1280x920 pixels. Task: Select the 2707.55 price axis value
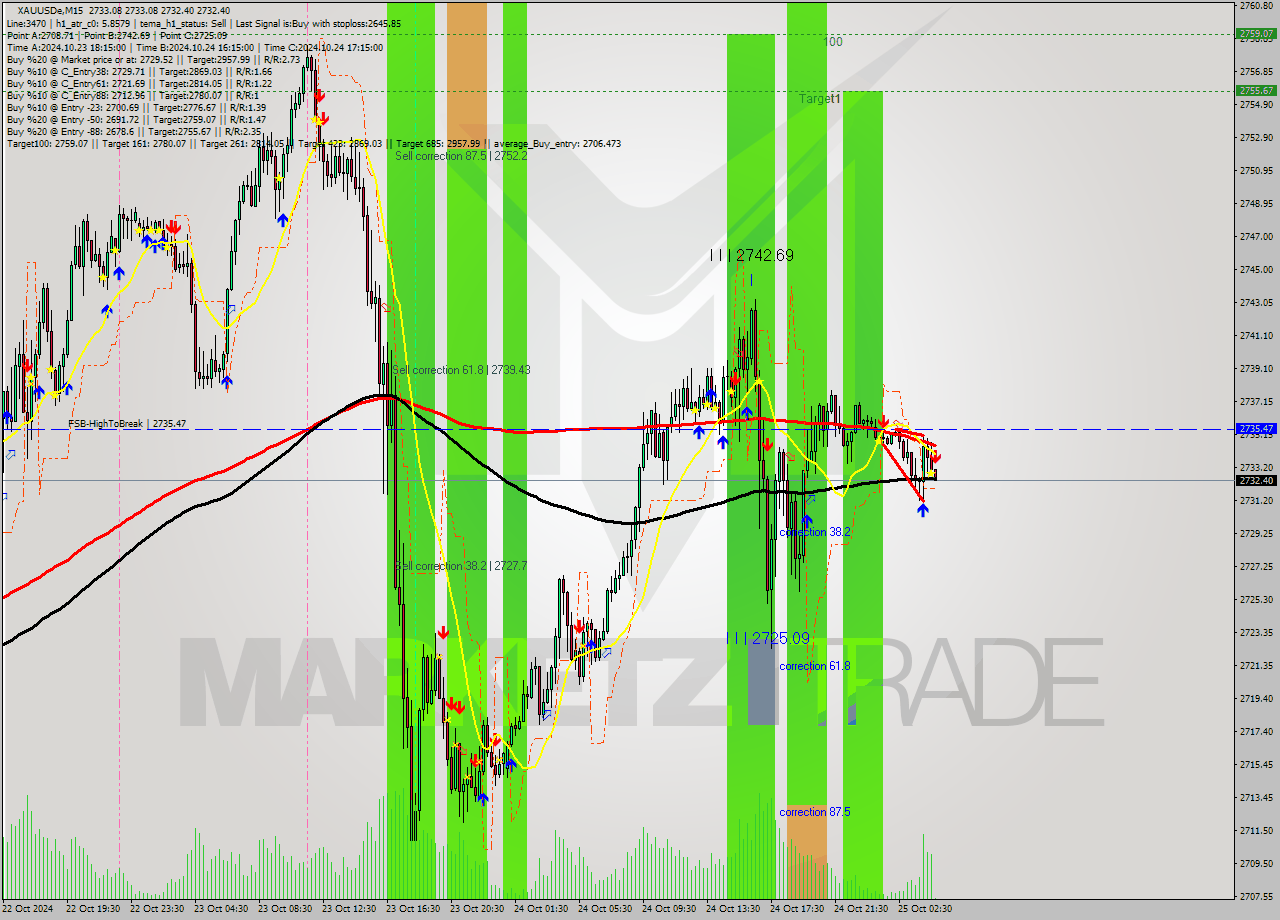tap(1256, 896)
